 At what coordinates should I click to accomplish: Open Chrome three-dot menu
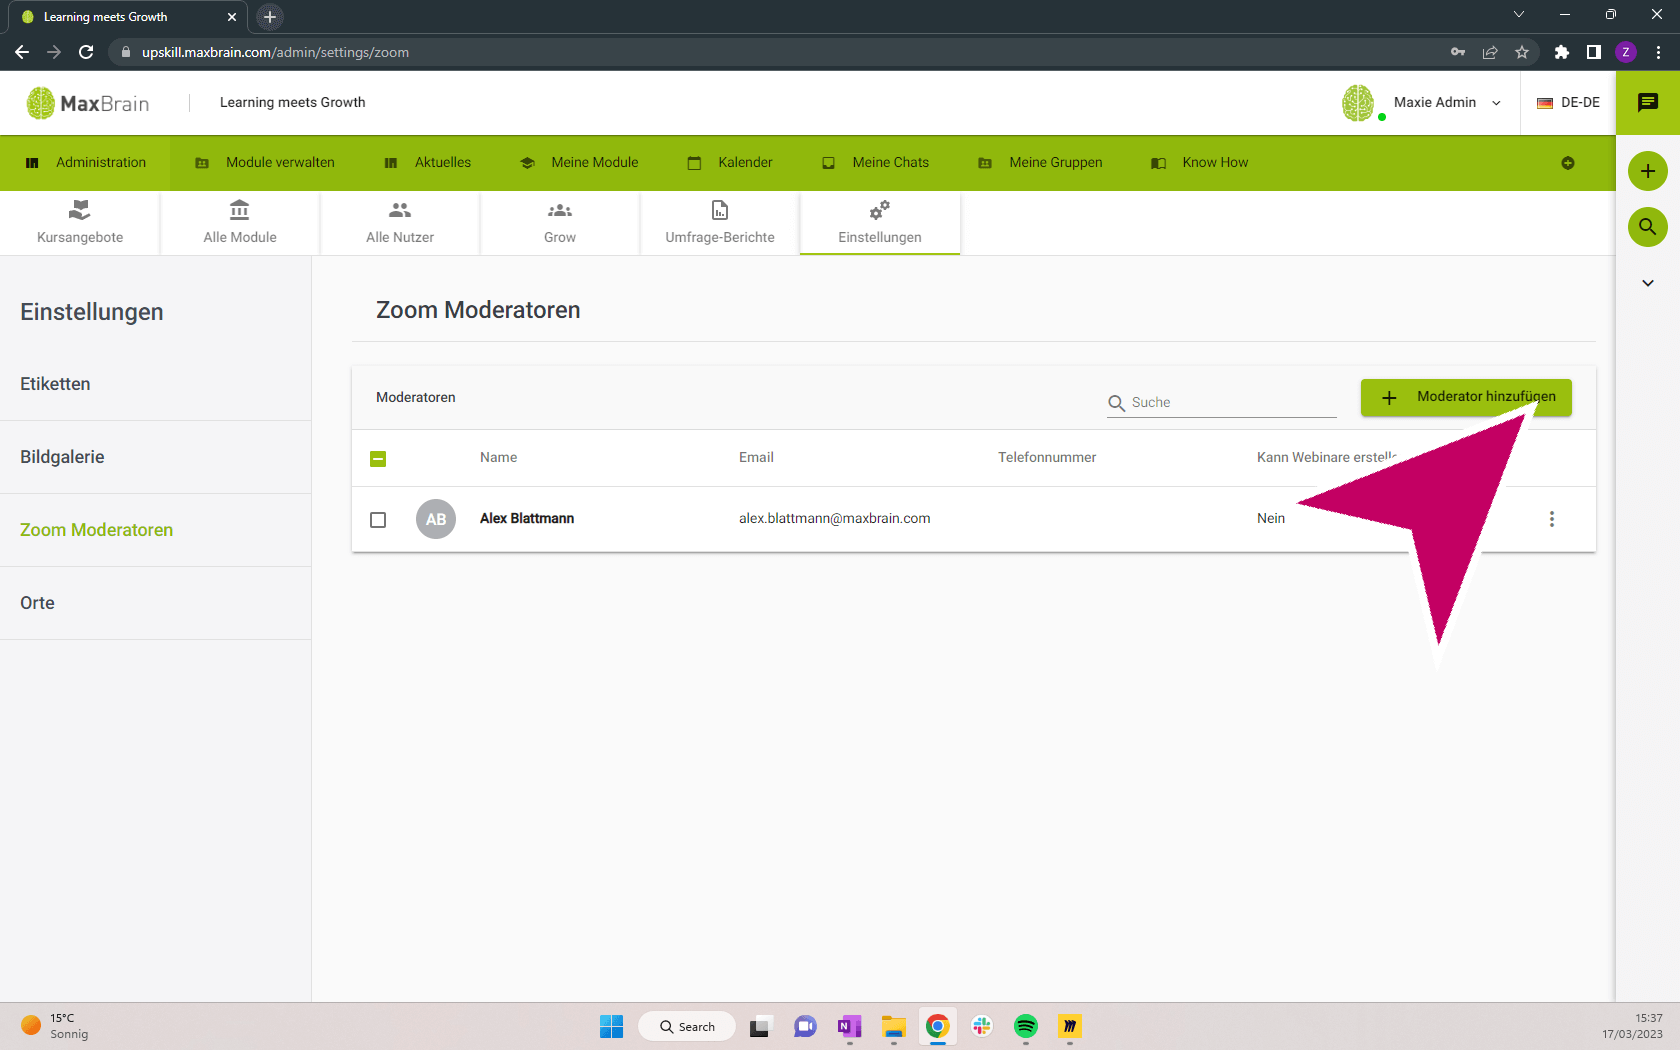pos(1658,52)
